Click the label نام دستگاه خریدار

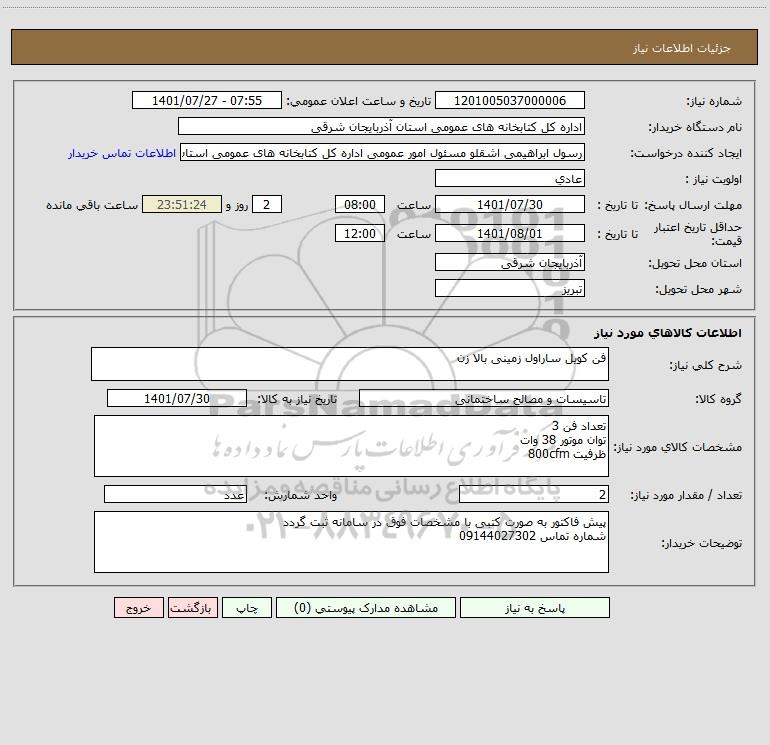click(695, 128)
